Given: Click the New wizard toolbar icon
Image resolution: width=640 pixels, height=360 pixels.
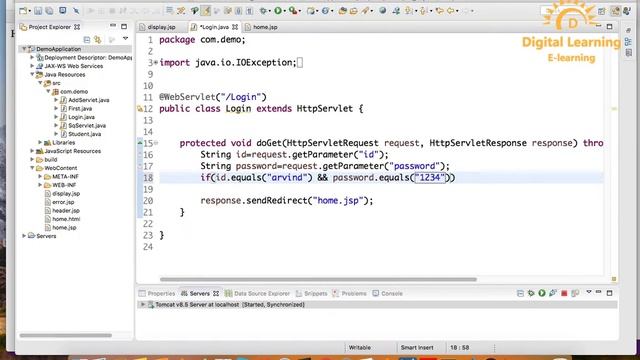Looking at the screenshot, I should coord(23,11).
